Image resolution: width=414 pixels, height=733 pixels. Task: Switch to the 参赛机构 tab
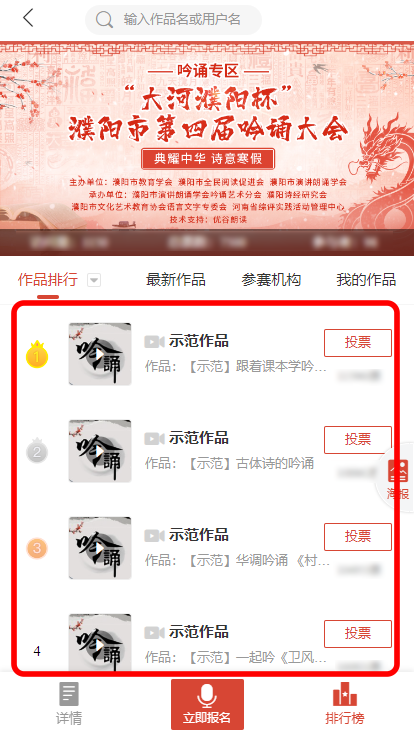[271, 280]
